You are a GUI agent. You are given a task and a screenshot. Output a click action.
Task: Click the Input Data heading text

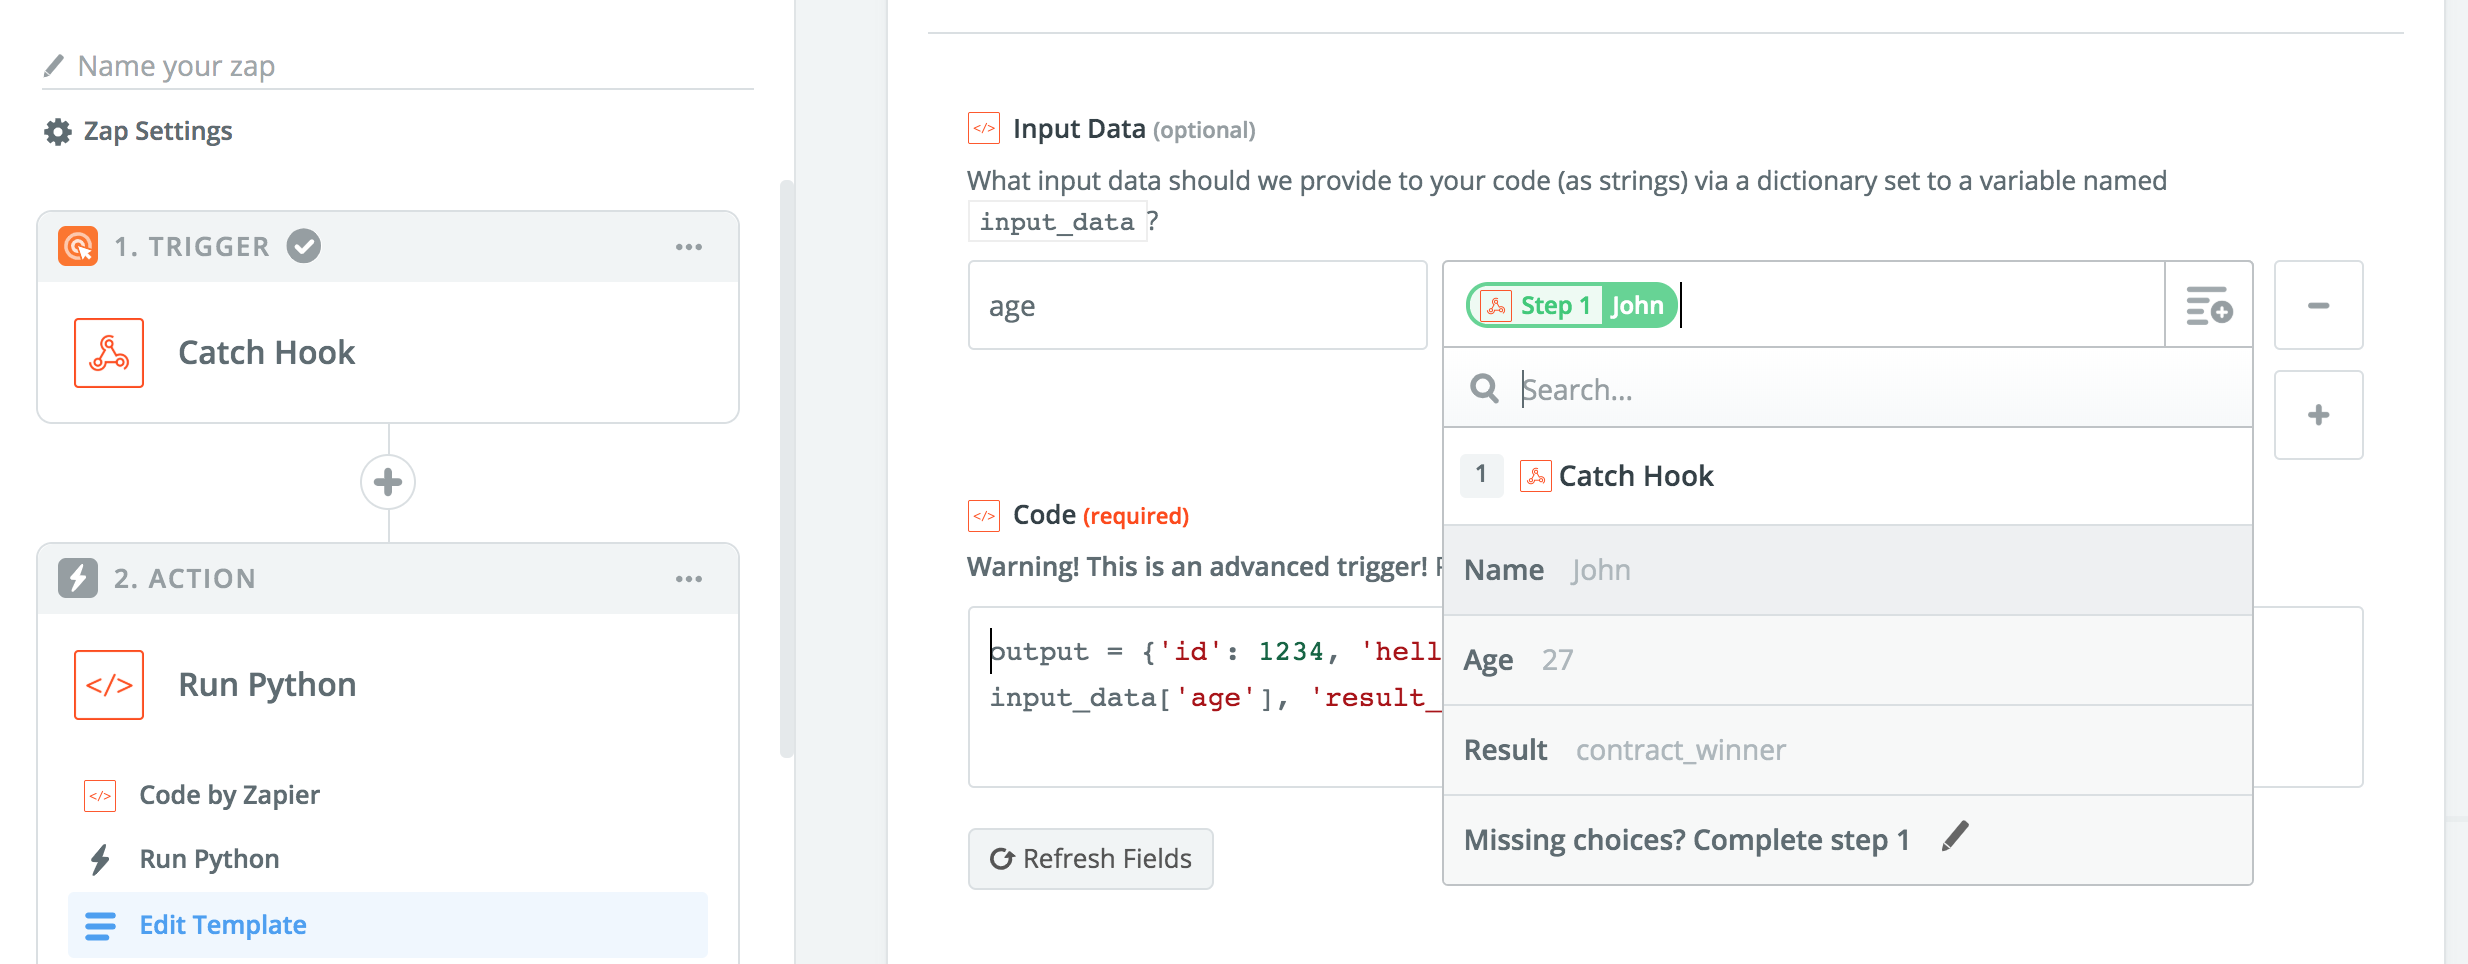click(1079, 129)
